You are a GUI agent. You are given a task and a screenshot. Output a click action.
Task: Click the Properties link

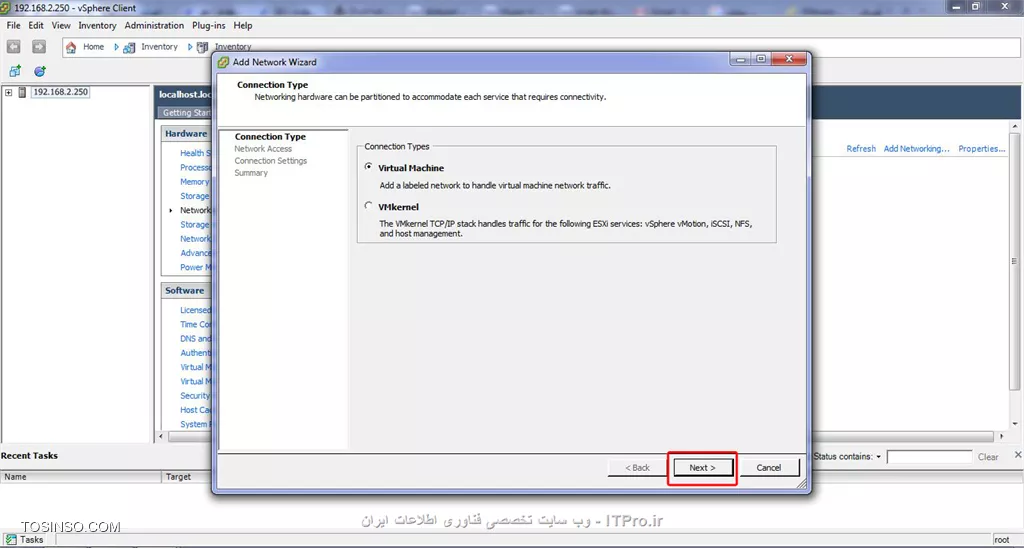[982, 149]
